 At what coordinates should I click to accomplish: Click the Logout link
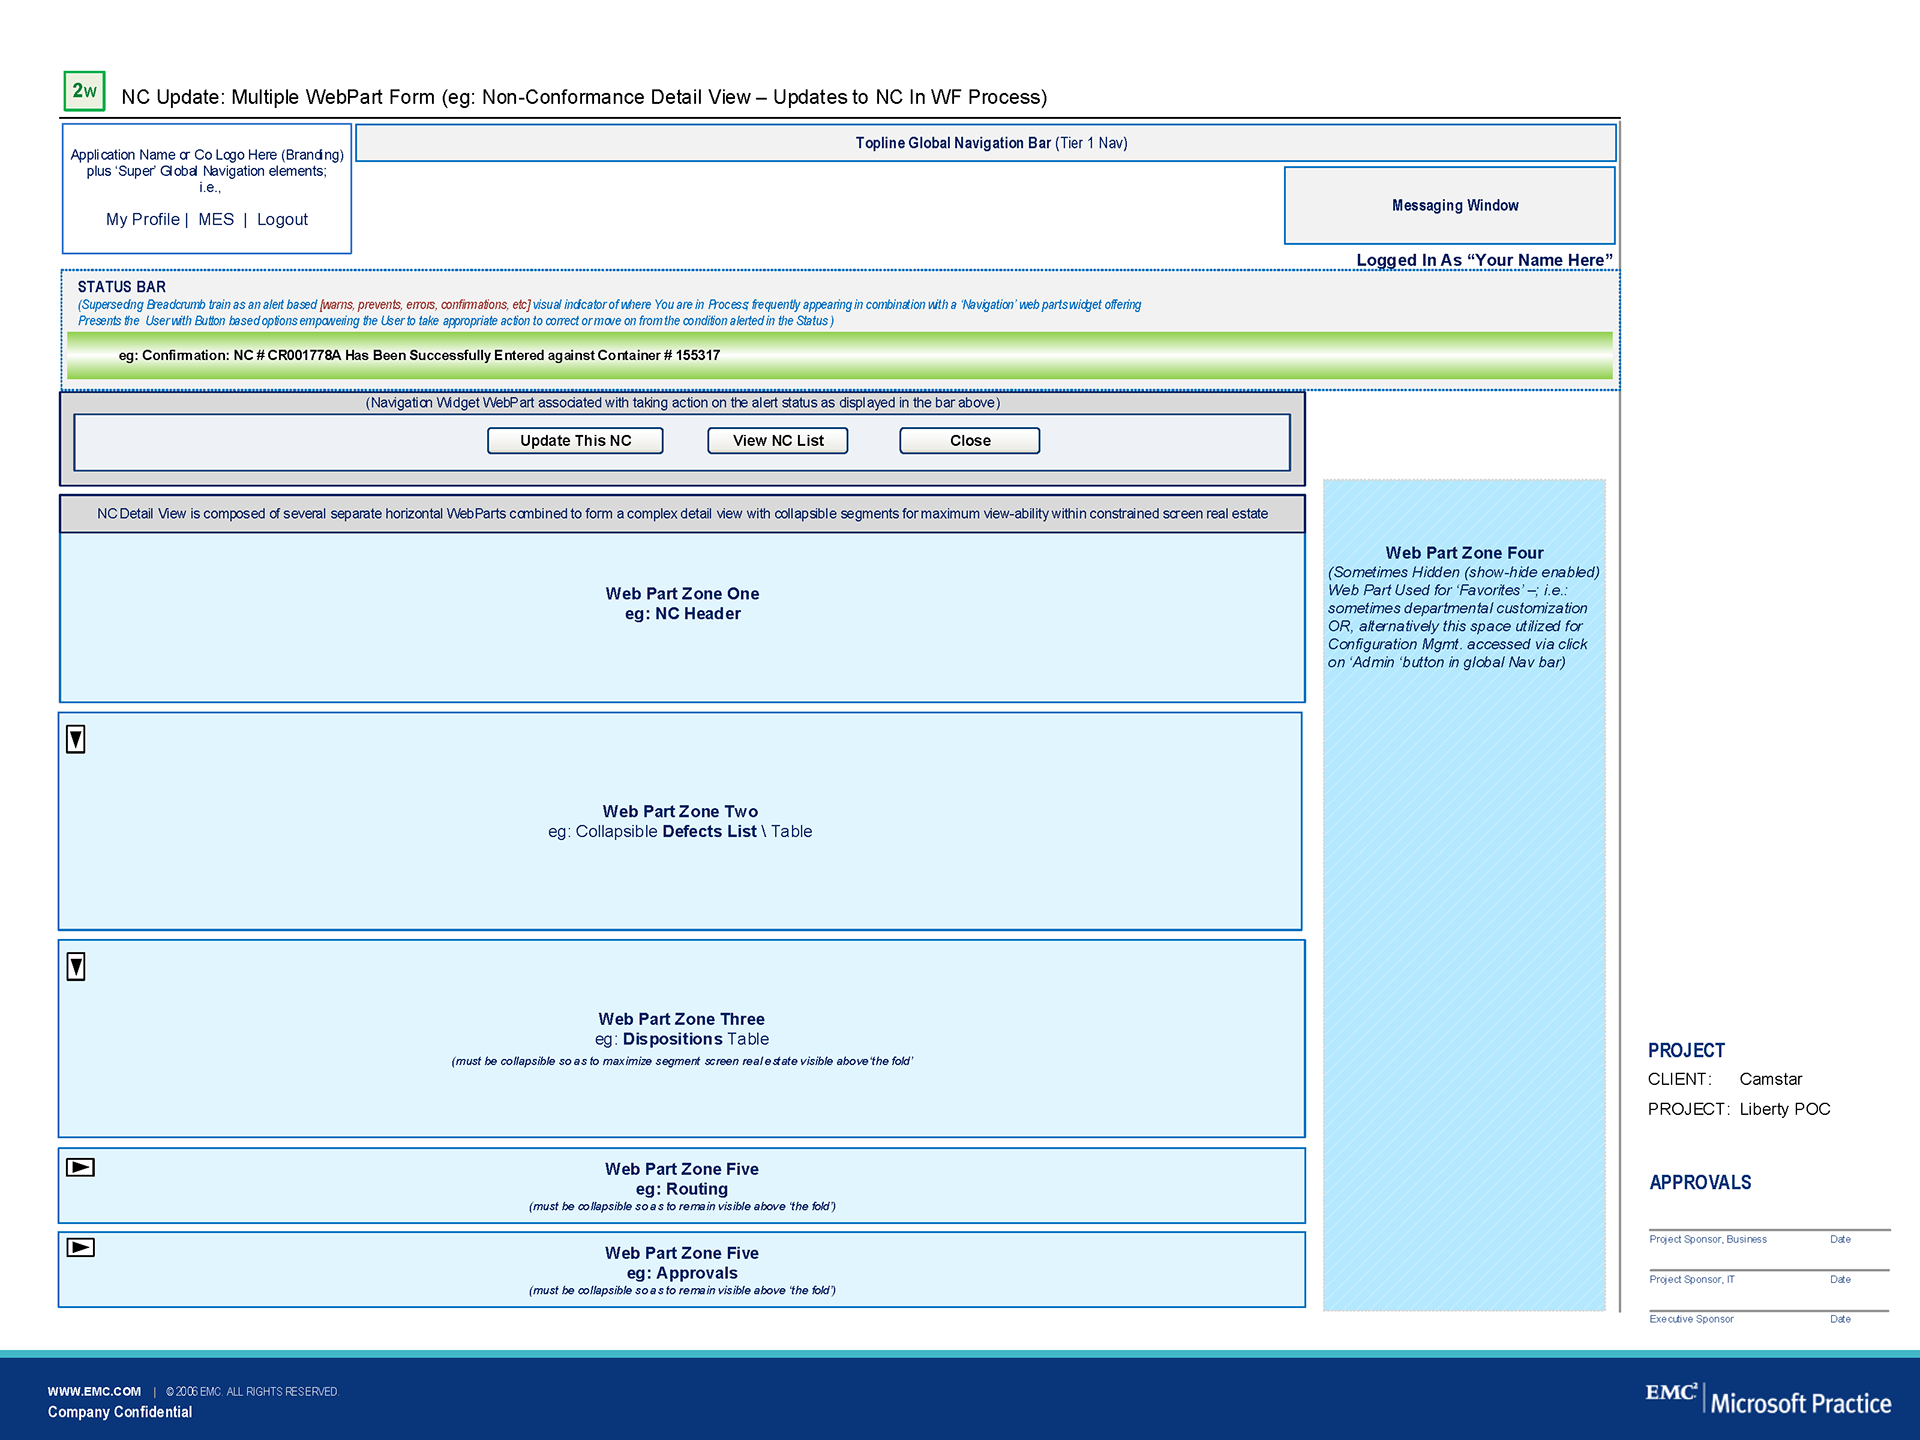point(282,220)
